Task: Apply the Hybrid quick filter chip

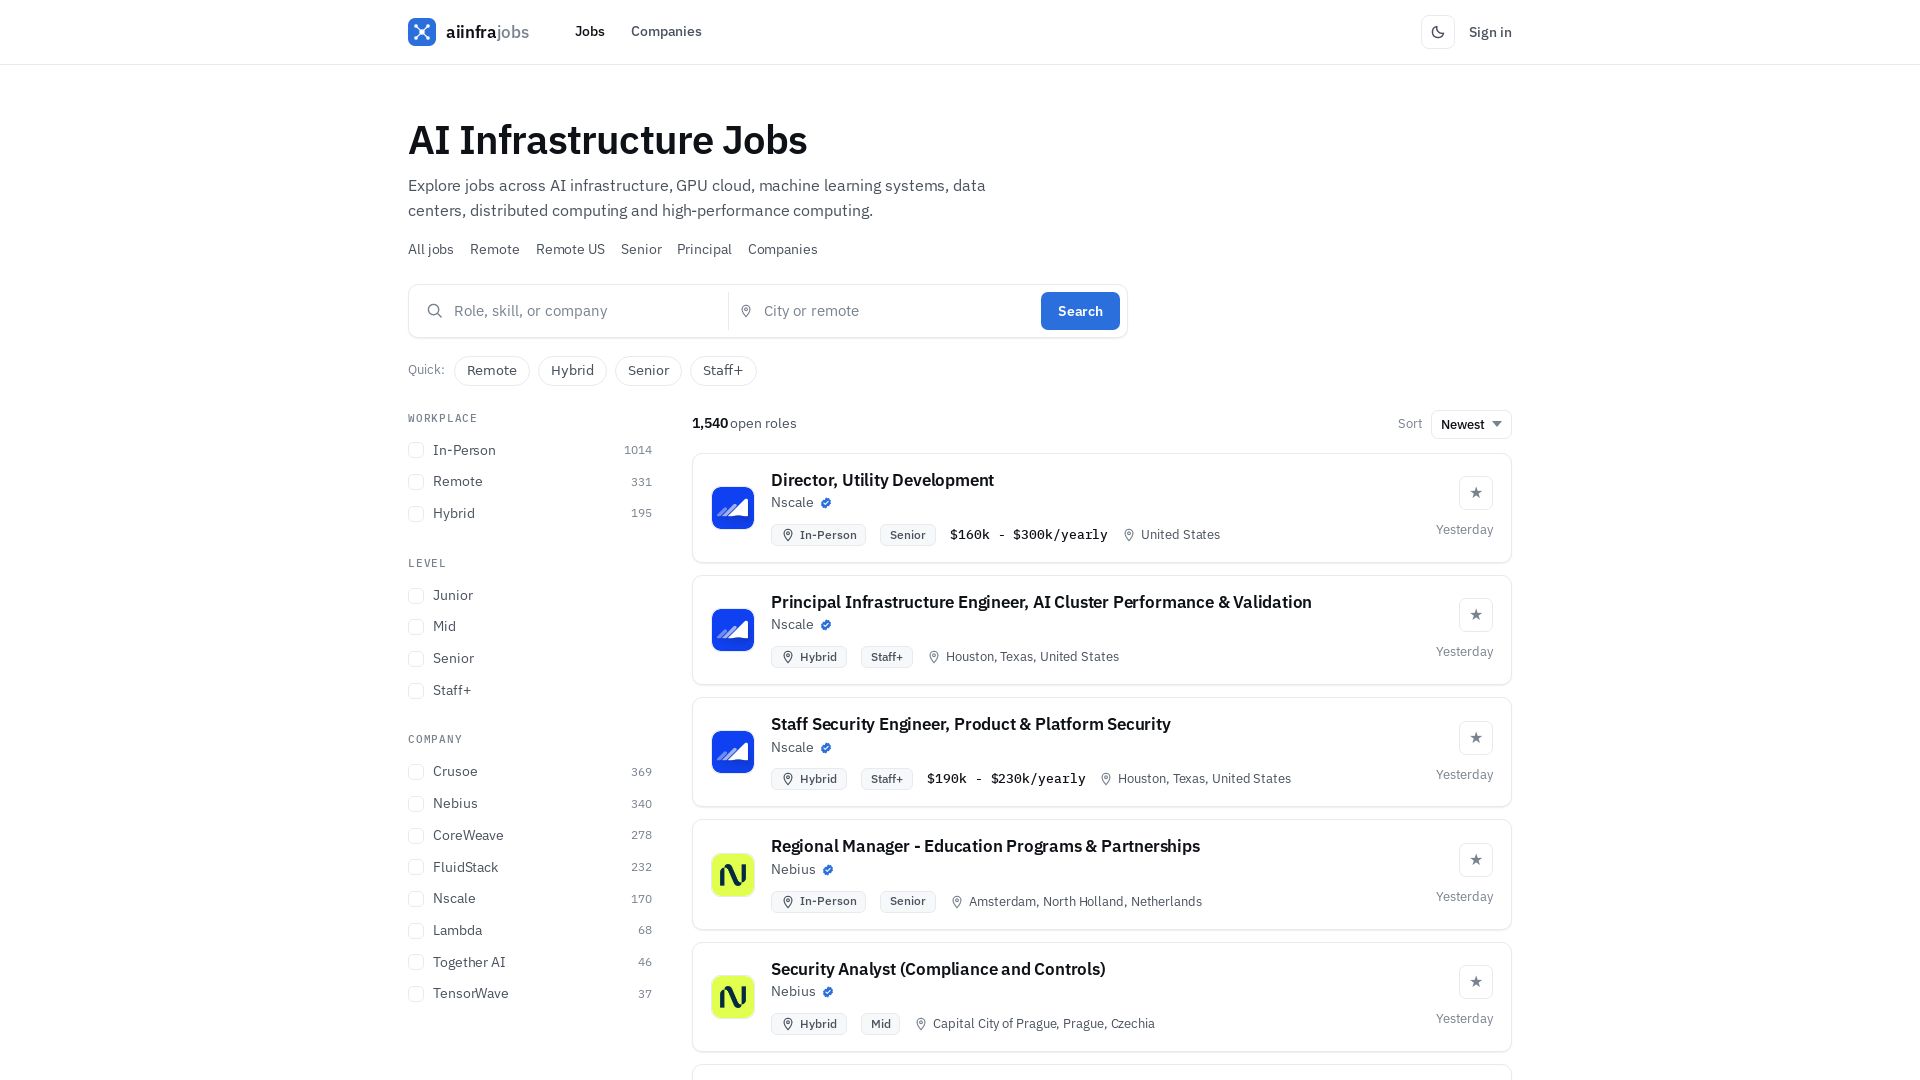Action: 572,371
